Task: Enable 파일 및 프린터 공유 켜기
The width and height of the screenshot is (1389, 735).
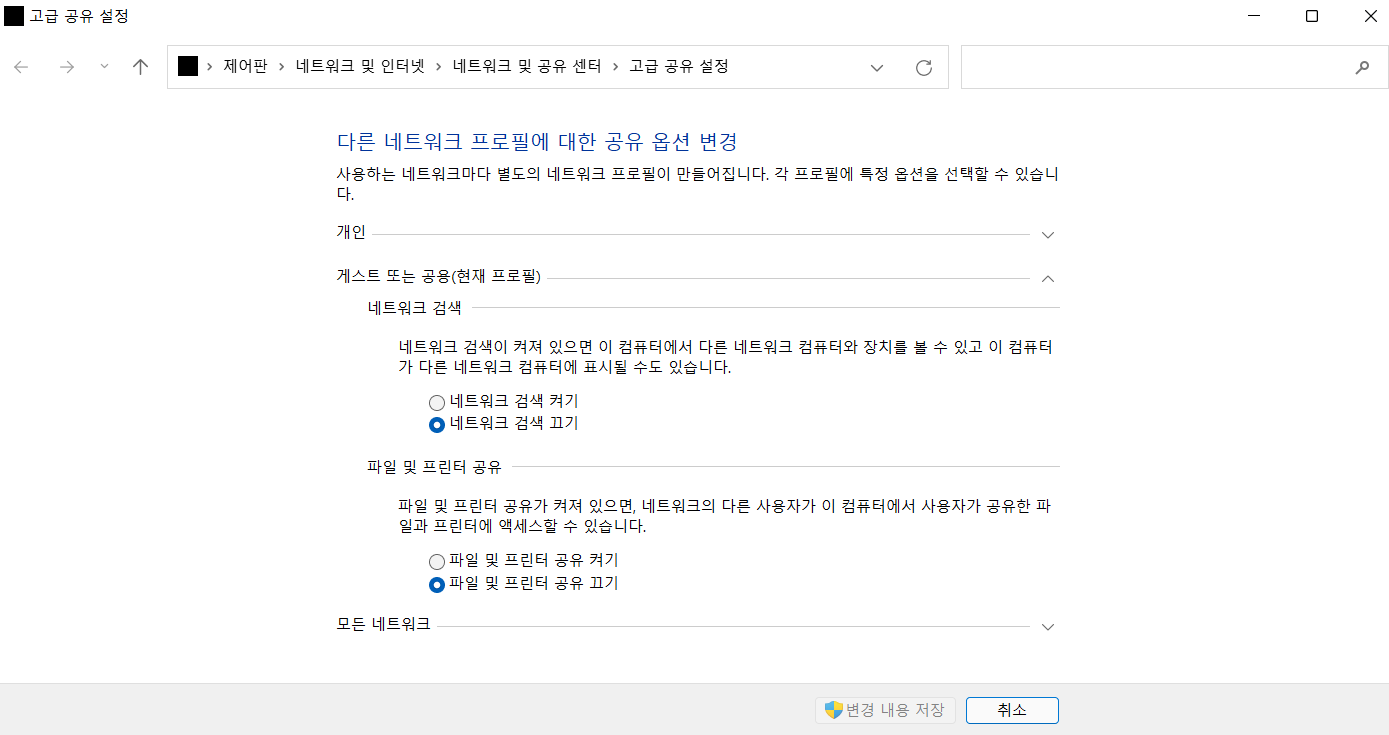Action: tap(437, 561)
